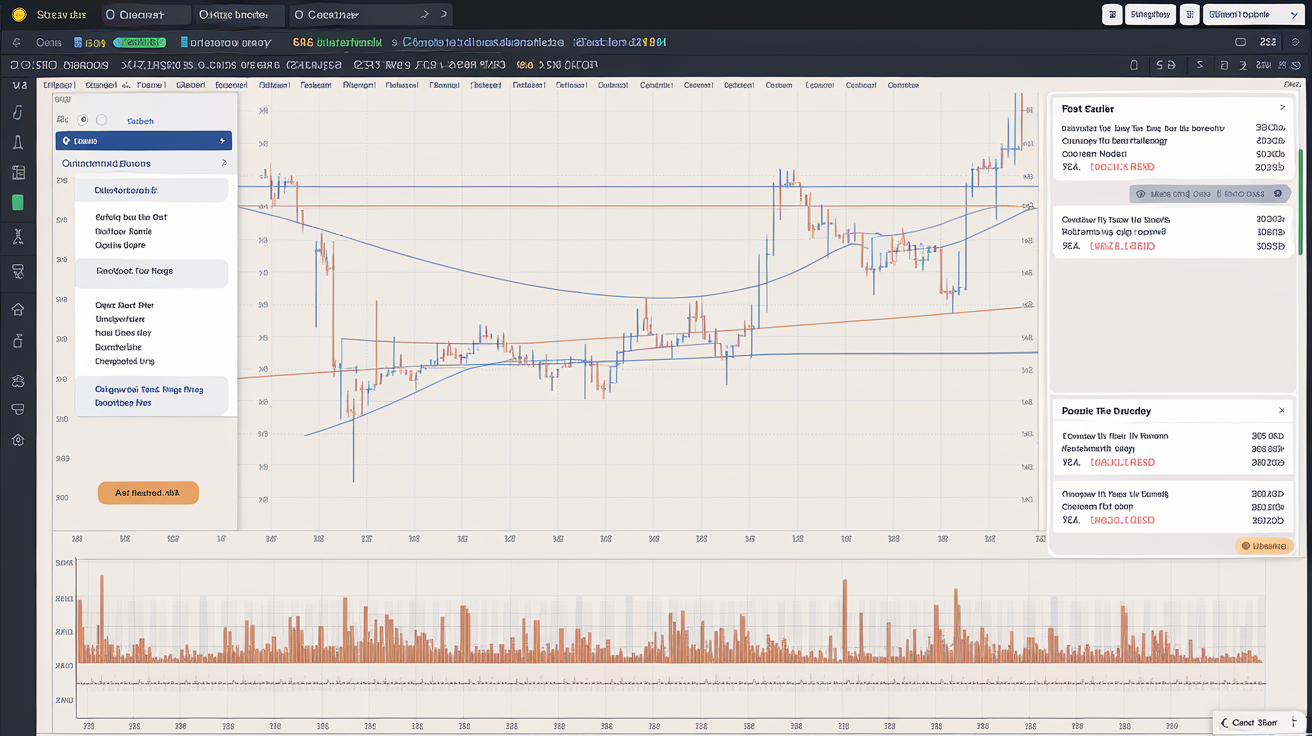The image size is (1312, 736).
Task: Select the bell-shaped icon in left sidebar
Action: pyautogui.click(x=18, y=143)
